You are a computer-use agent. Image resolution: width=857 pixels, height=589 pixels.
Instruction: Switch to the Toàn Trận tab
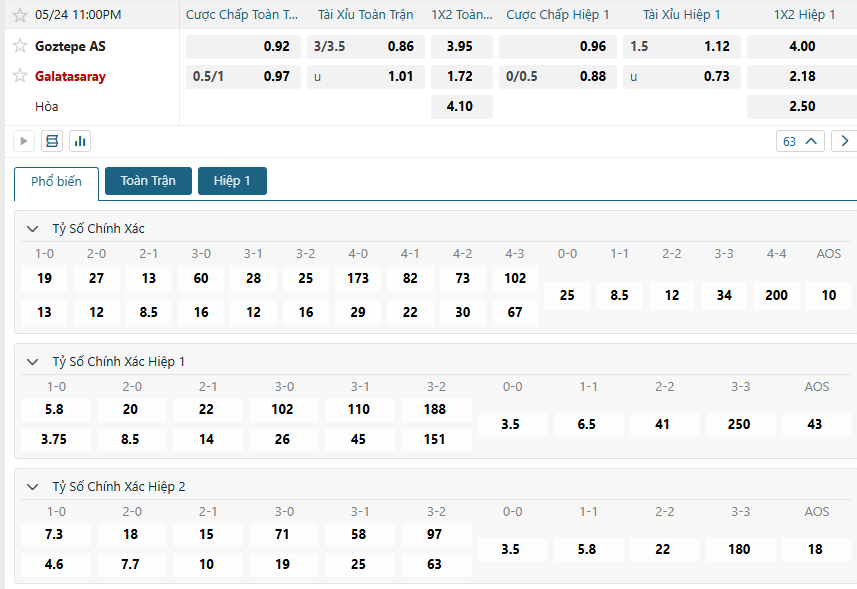148,181
